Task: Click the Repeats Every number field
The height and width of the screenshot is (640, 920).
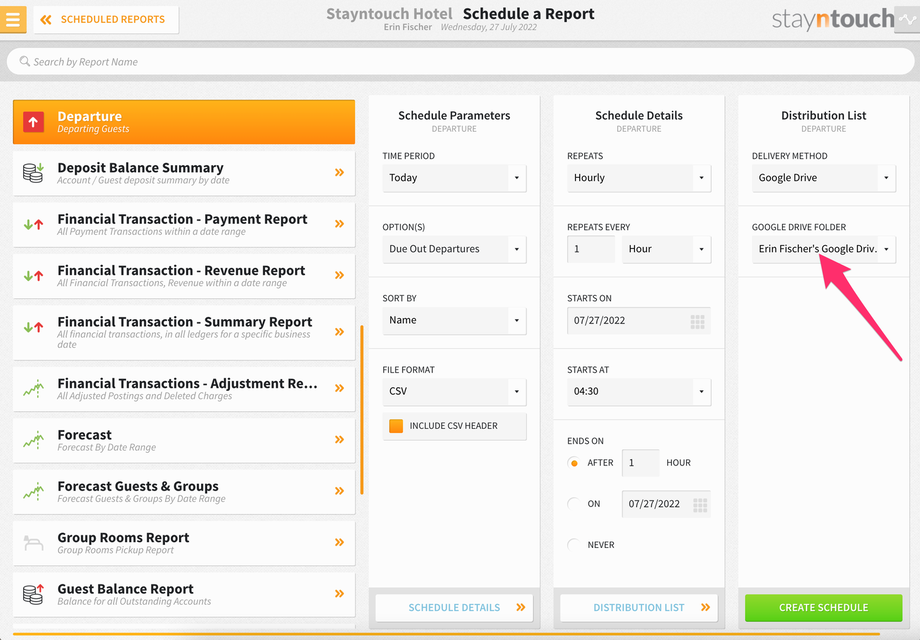Action: click(x=591, y=249)
